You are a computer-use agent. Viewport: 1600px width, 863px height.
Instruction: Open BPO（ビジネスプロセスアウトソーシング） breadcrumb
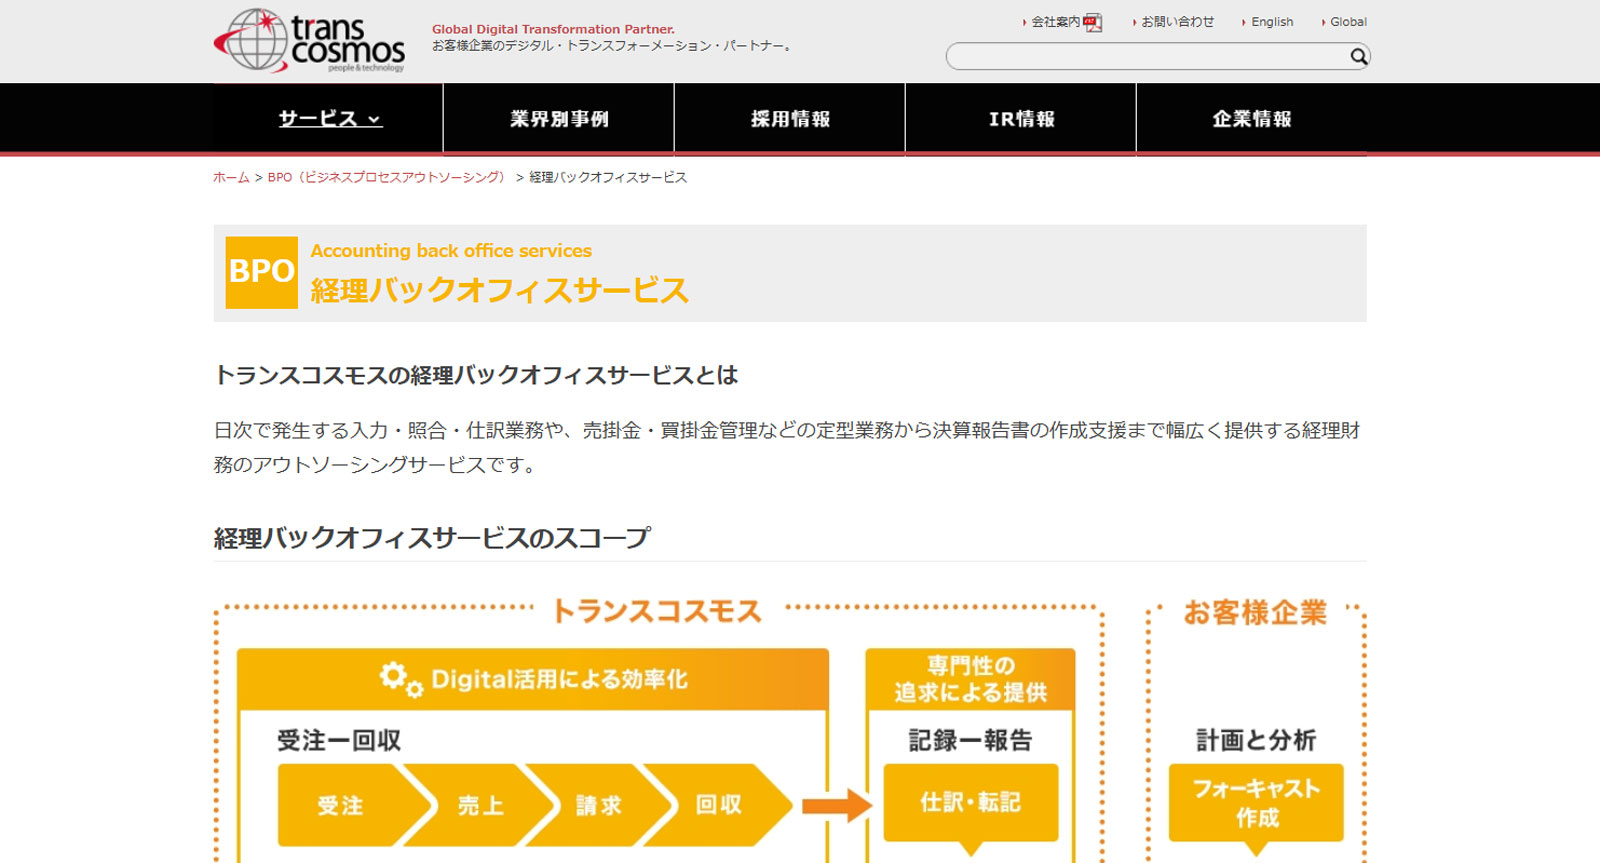388,177
